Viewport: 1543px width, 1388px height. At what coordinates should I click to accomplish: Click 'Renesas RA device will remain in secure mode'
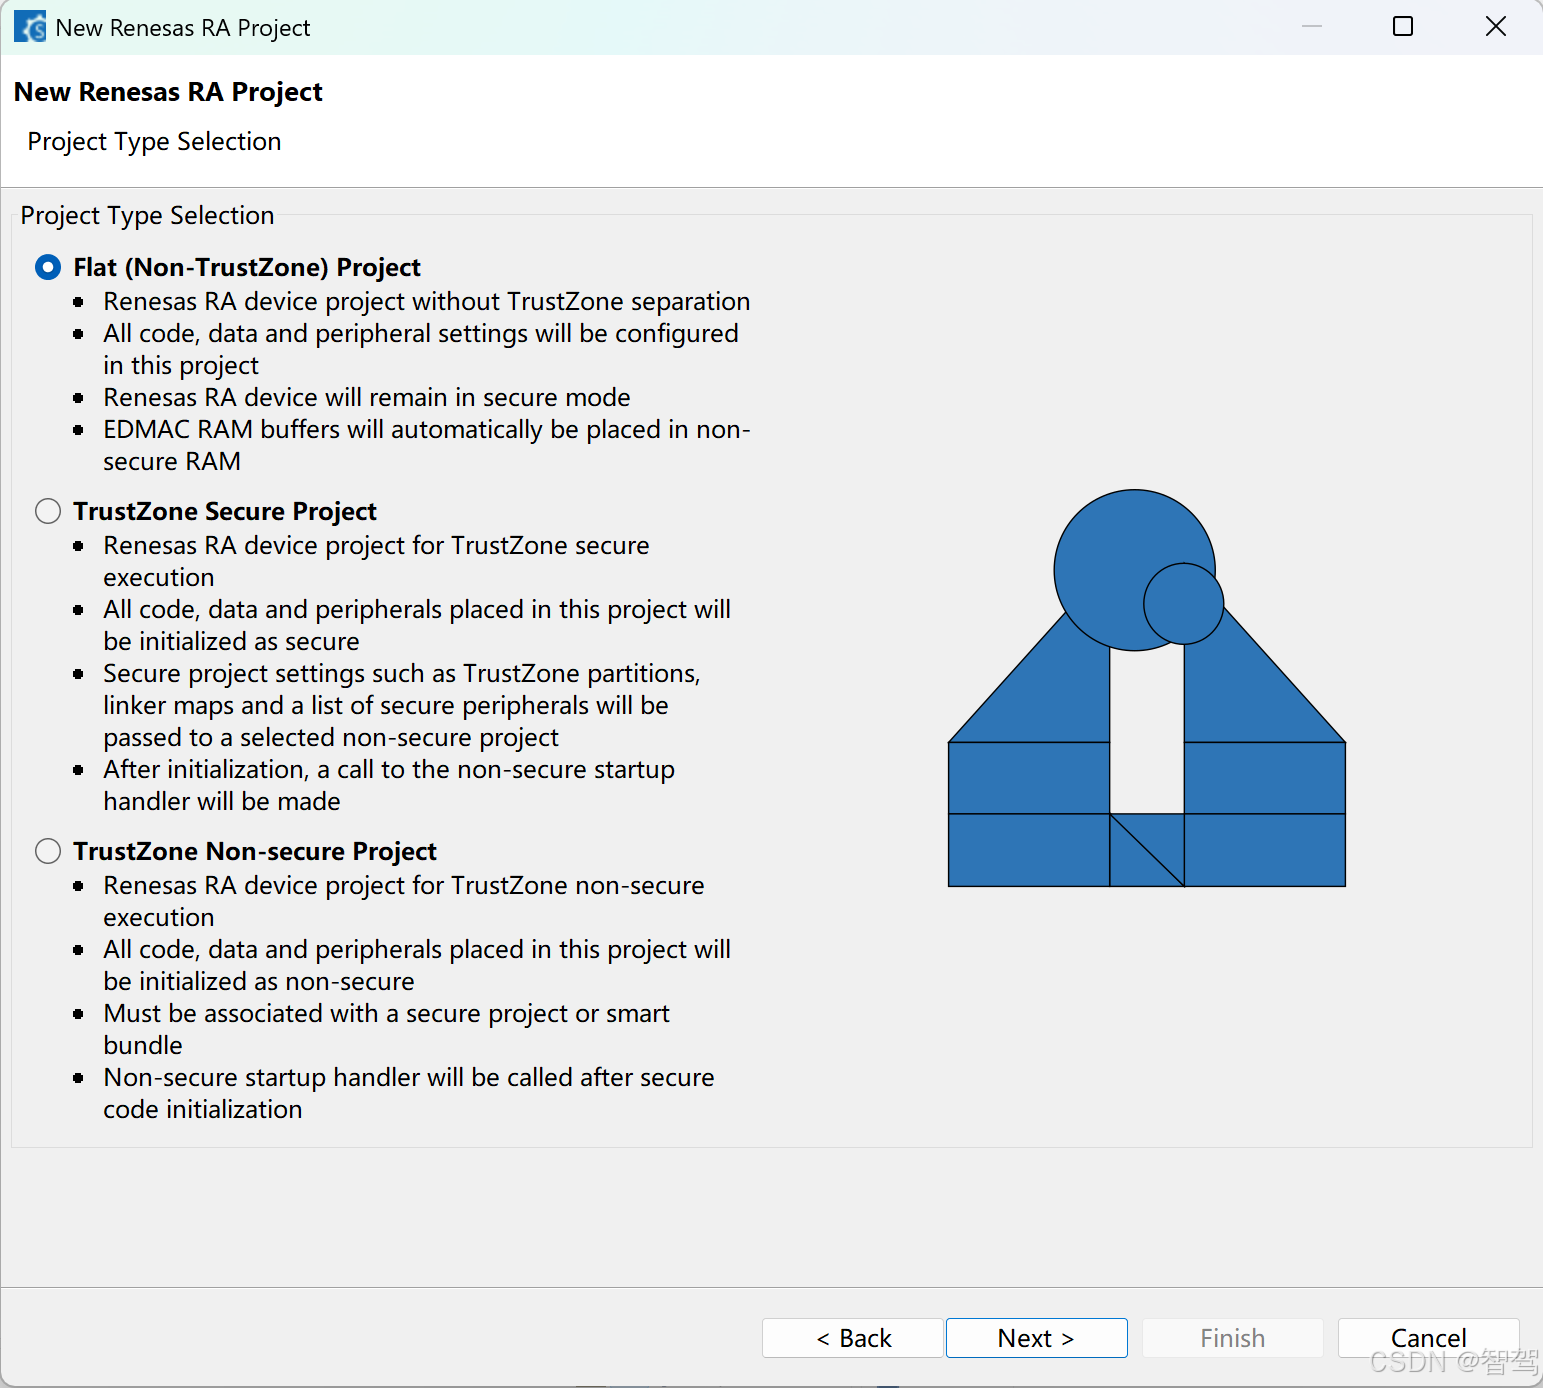pyautogui.click(x=367, y=398)
